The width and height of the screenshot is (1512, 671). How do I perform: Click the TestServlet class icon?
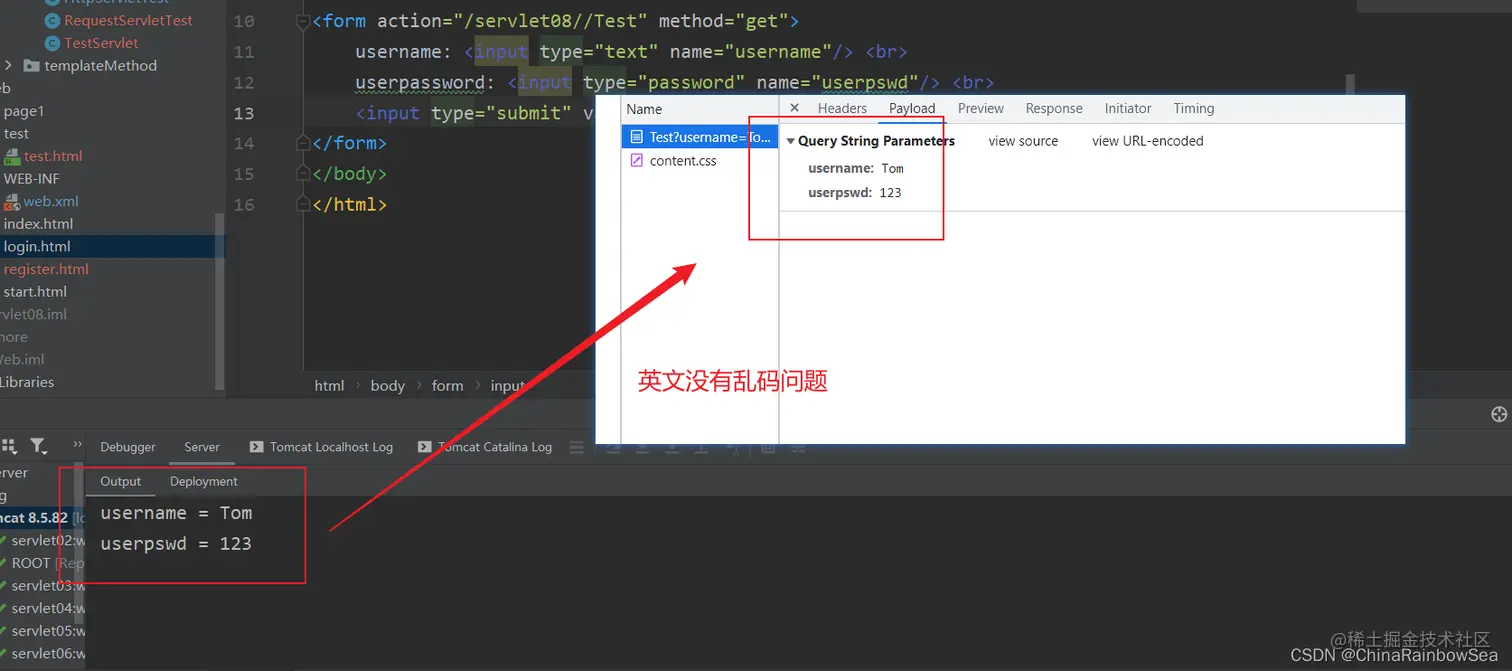tap(53, 43)
